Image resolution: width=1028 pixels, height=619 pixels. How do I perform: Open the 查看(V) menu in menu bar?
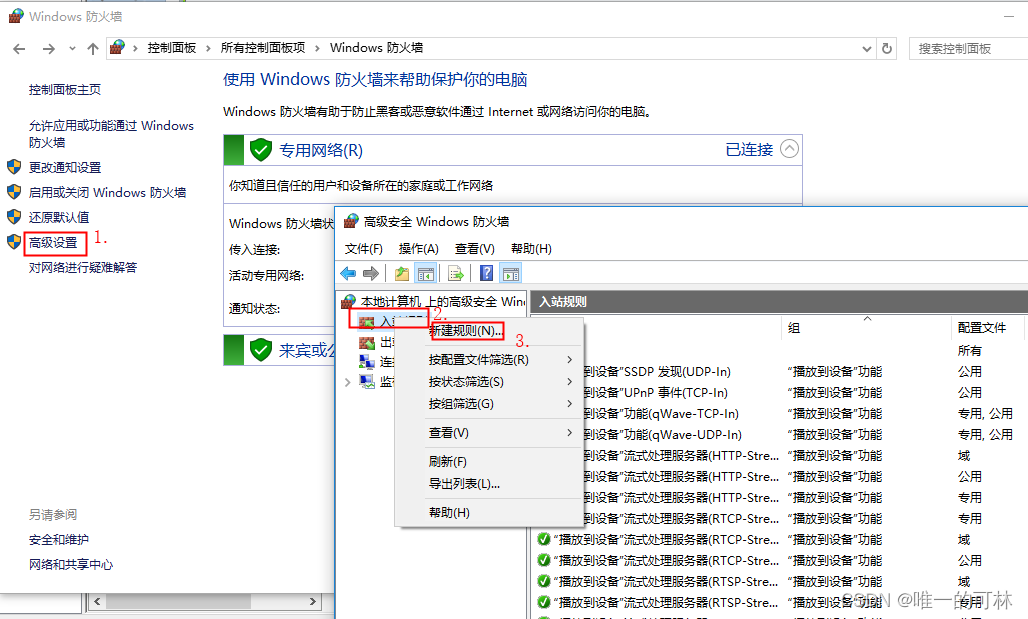click(x=475, y=249)
